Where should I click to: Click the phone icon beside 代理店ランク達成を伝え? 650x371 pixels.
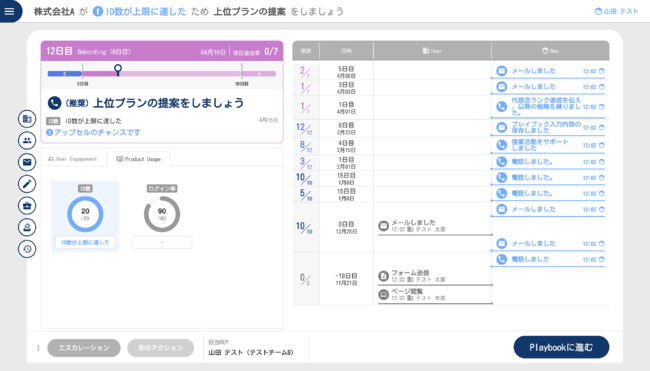pos(502,107)
